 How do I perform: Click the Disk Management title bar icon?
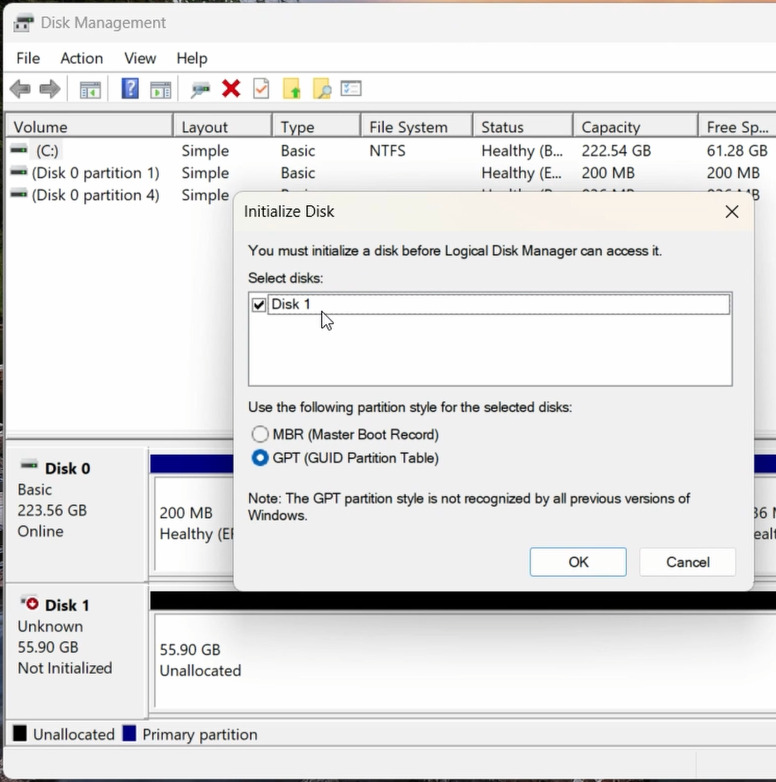[23, 23]
